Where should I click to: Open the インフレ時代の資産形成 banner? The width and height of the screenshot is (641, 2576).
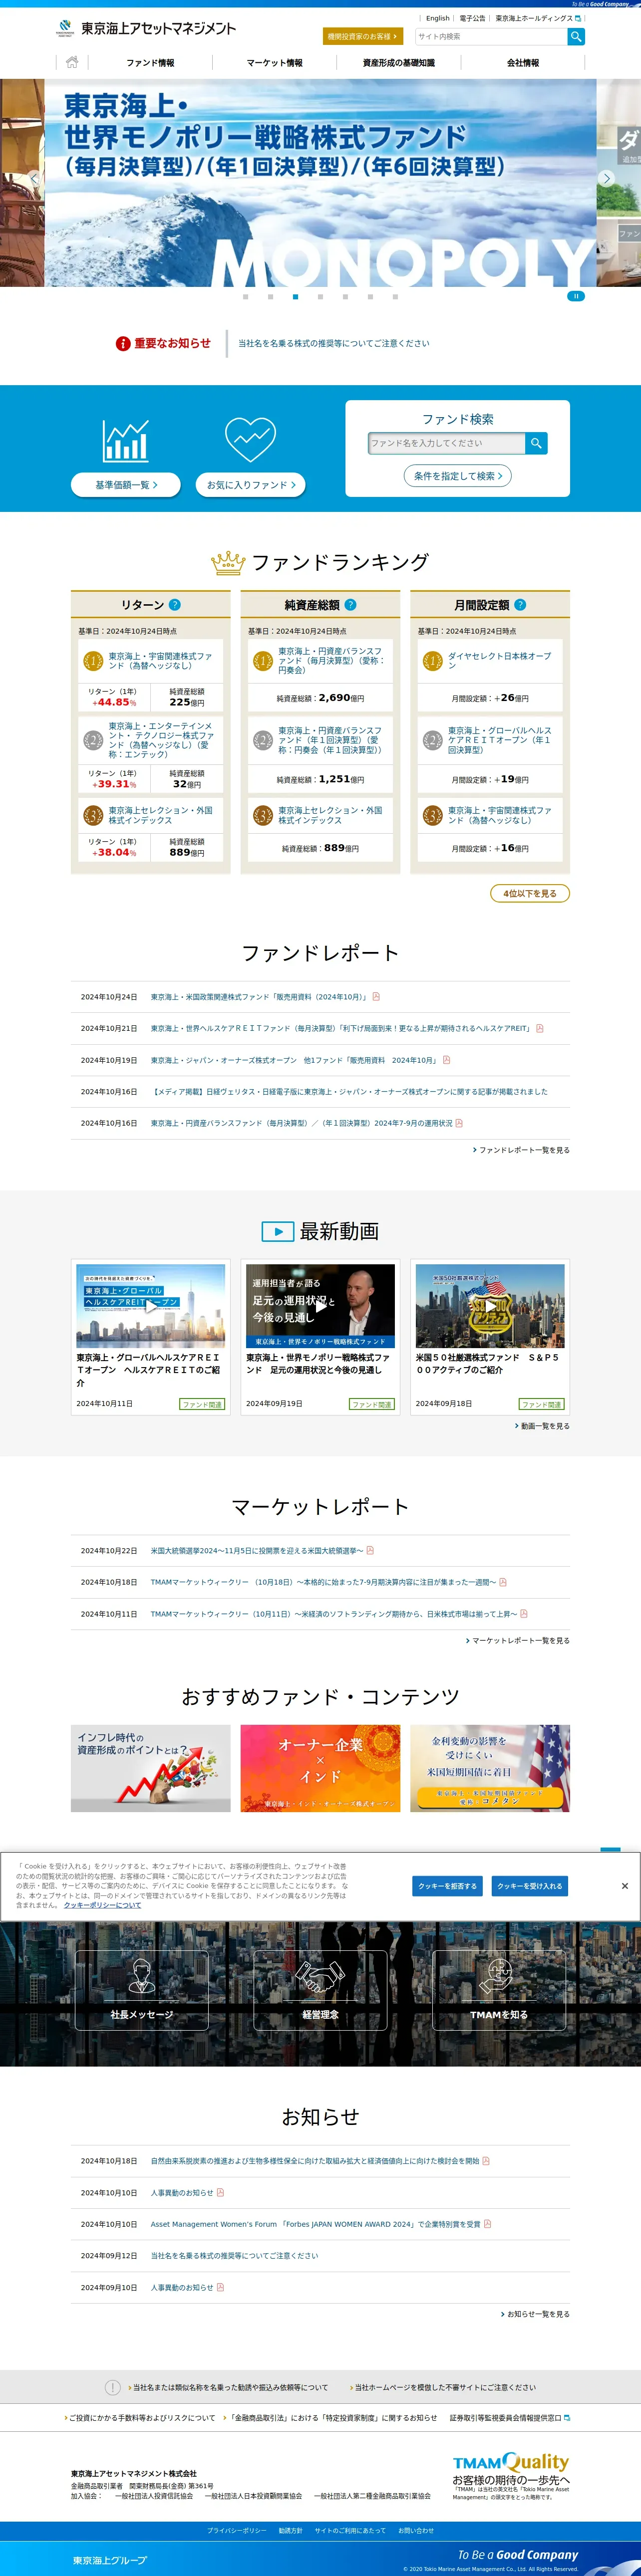[151, 1768]
